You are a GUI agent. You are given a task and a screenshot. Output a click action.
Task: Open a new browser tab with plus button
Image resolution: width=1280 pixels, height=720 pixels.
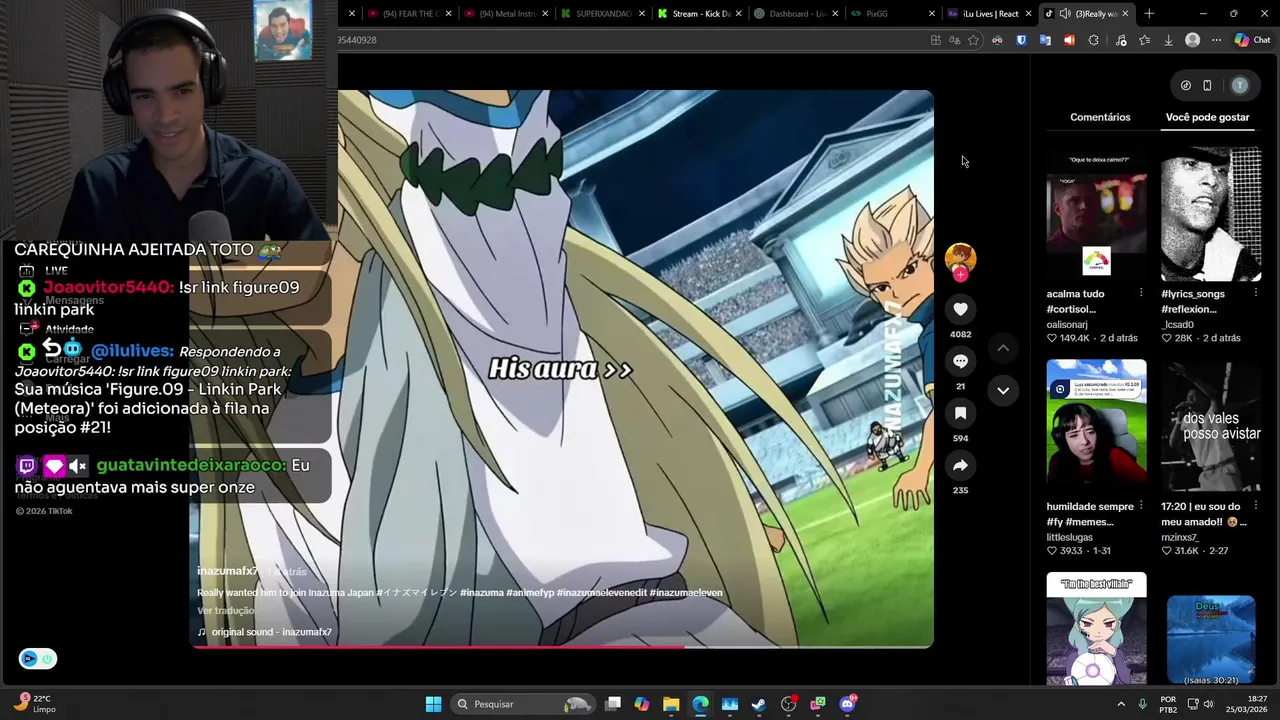(x=1149, y=14)
